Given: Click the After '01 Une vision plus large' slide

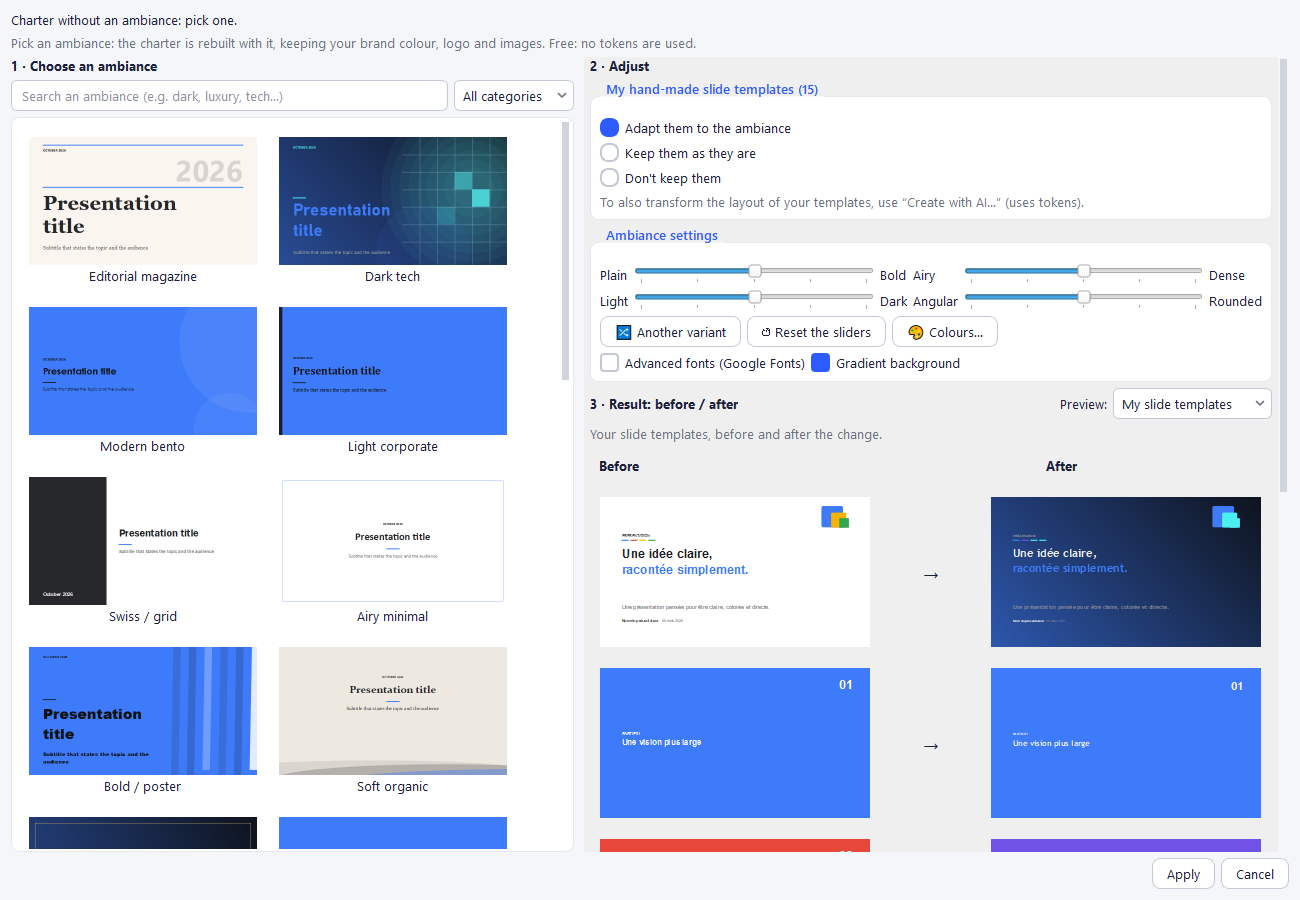Looking at the screenshot, I should (1126, 743).
